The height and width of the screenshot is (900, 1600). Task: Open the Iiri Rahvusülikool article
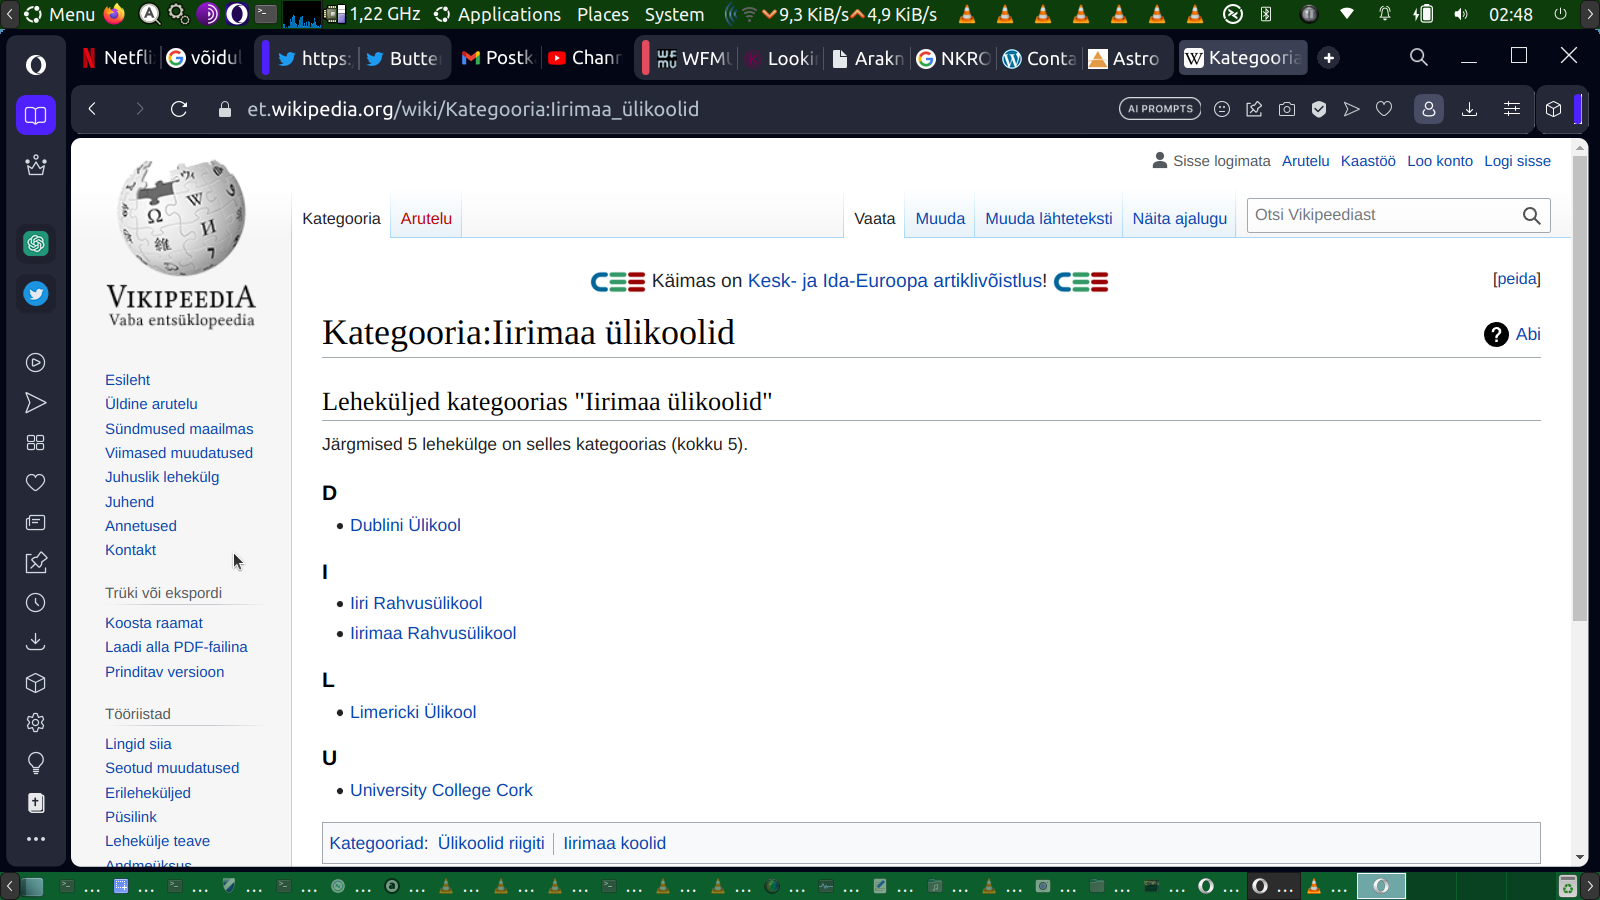click(x=416, y=603)
